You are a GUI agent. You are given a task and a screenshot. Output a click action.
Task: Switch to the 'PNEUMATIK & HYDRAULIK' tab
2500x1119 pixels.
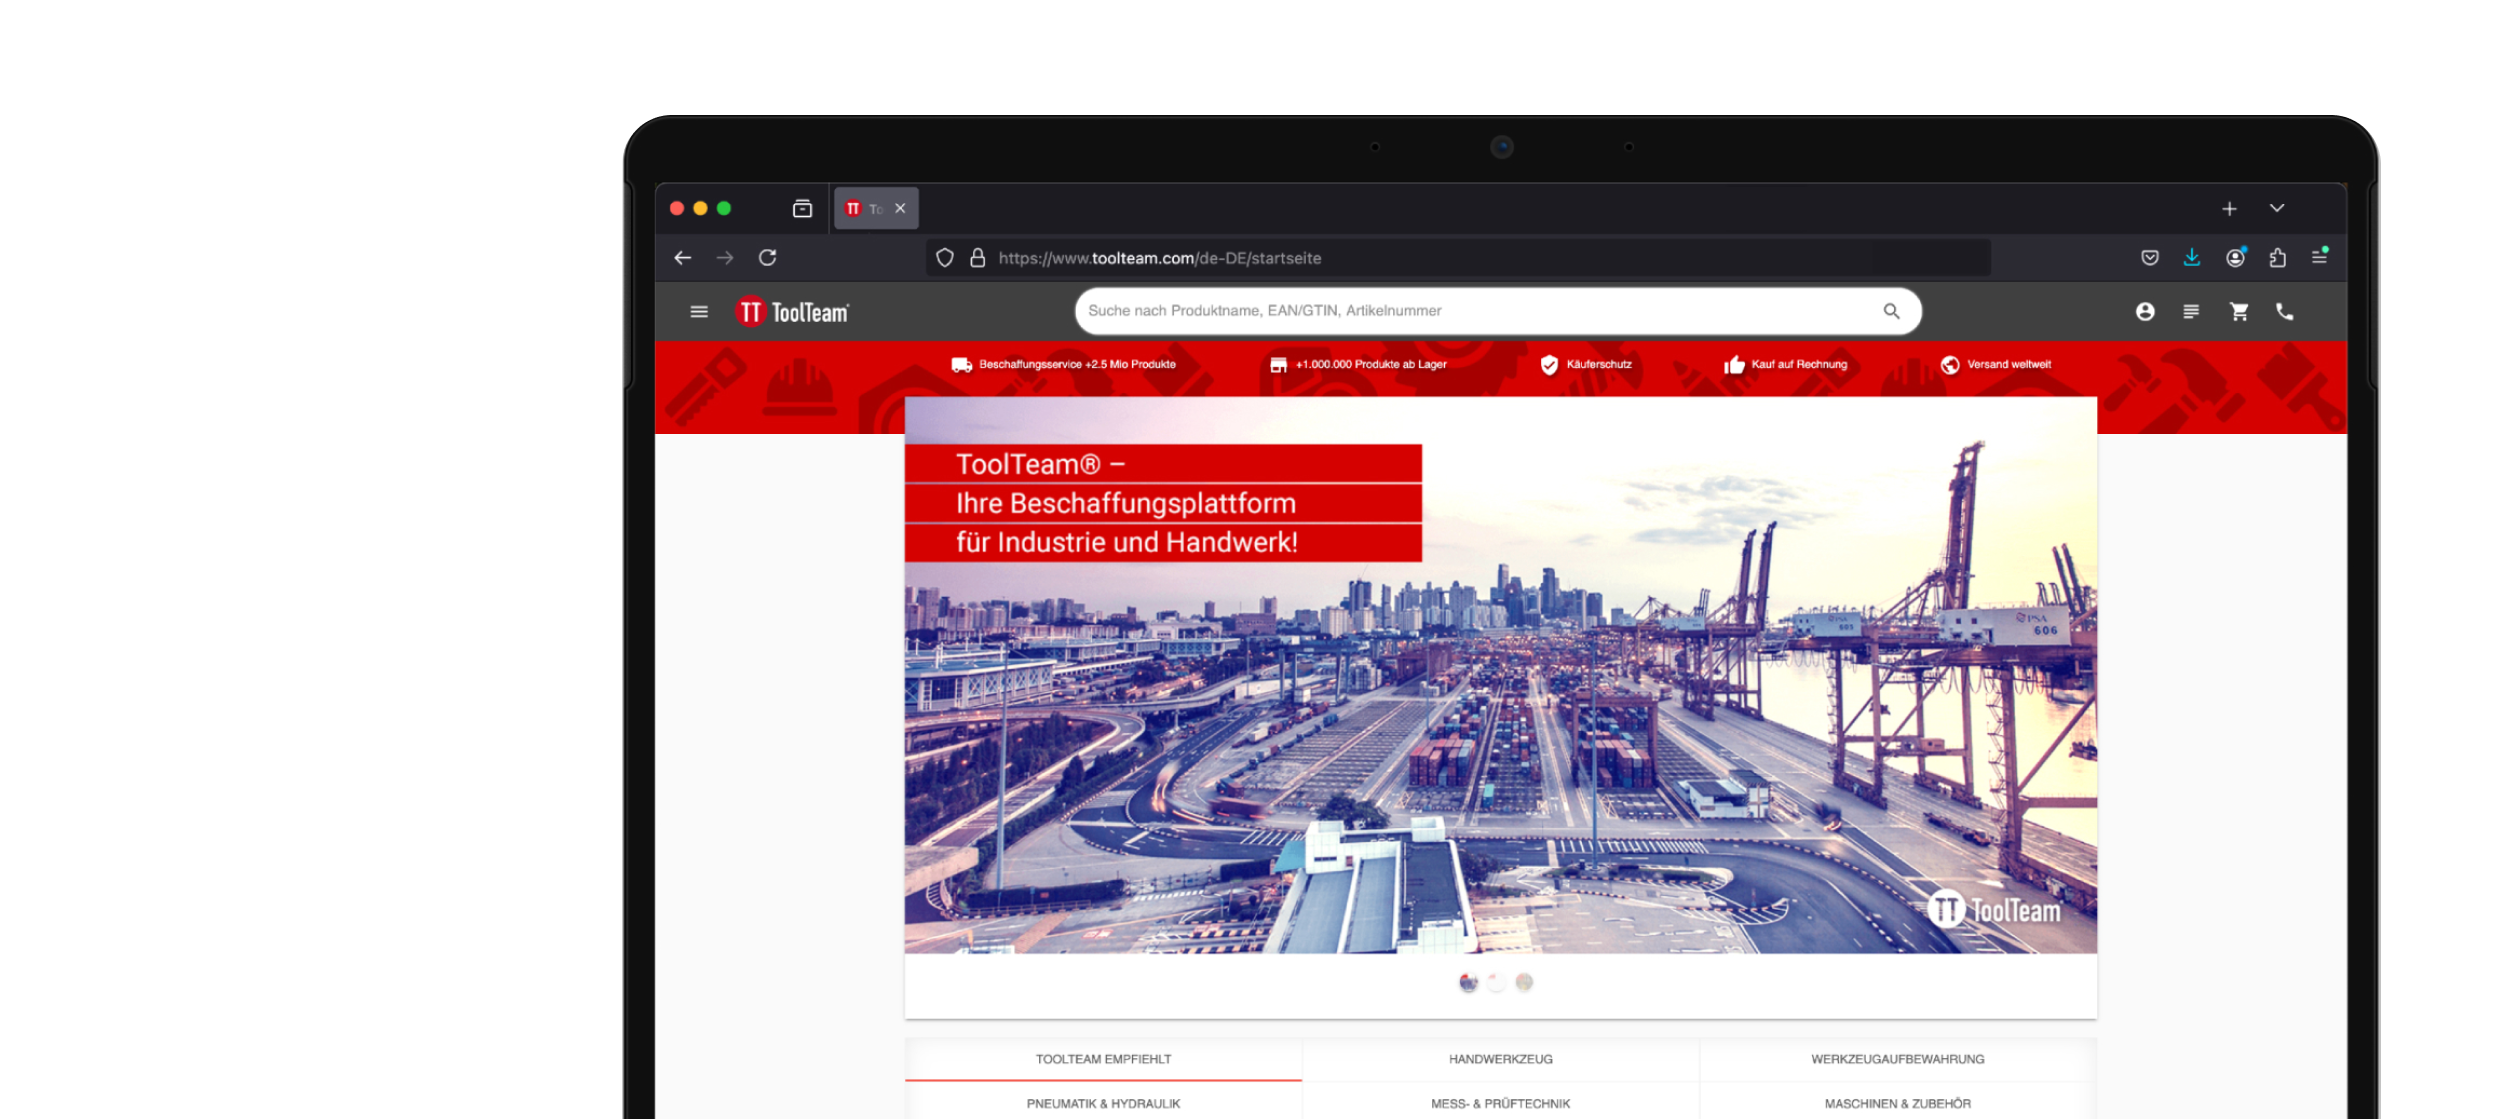1103,1104
